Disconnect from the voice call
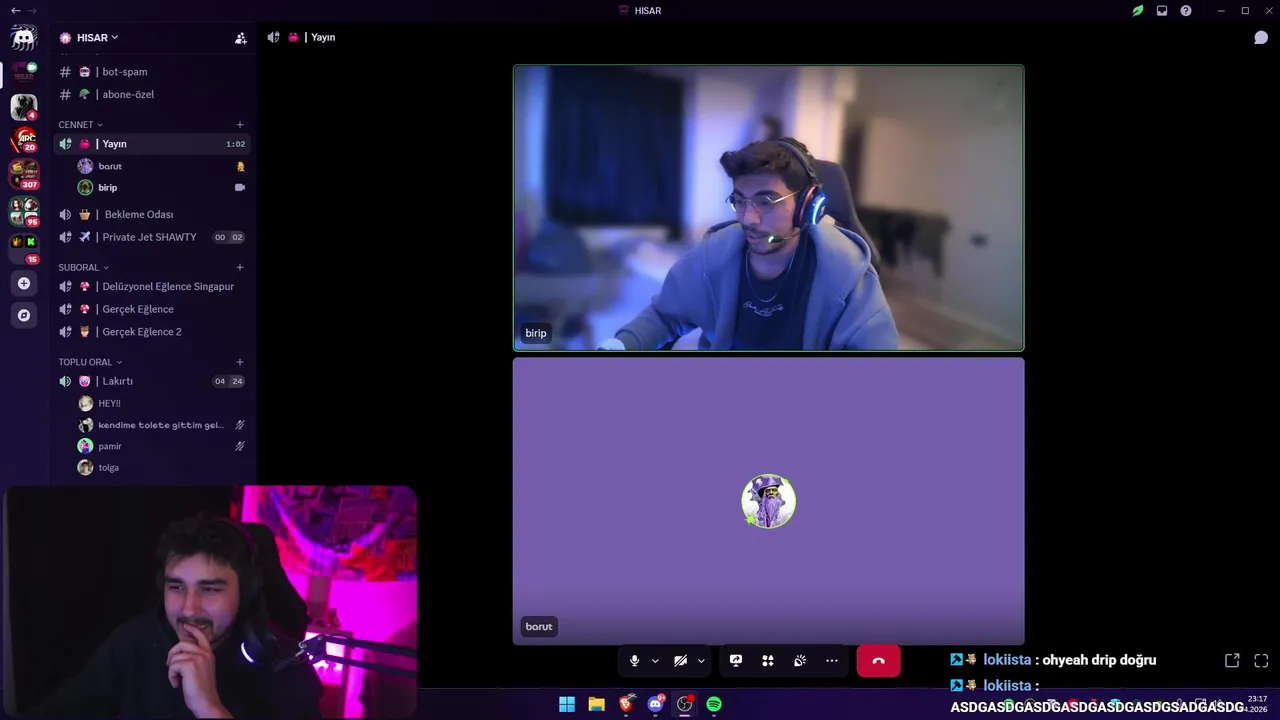 point(878,661)
